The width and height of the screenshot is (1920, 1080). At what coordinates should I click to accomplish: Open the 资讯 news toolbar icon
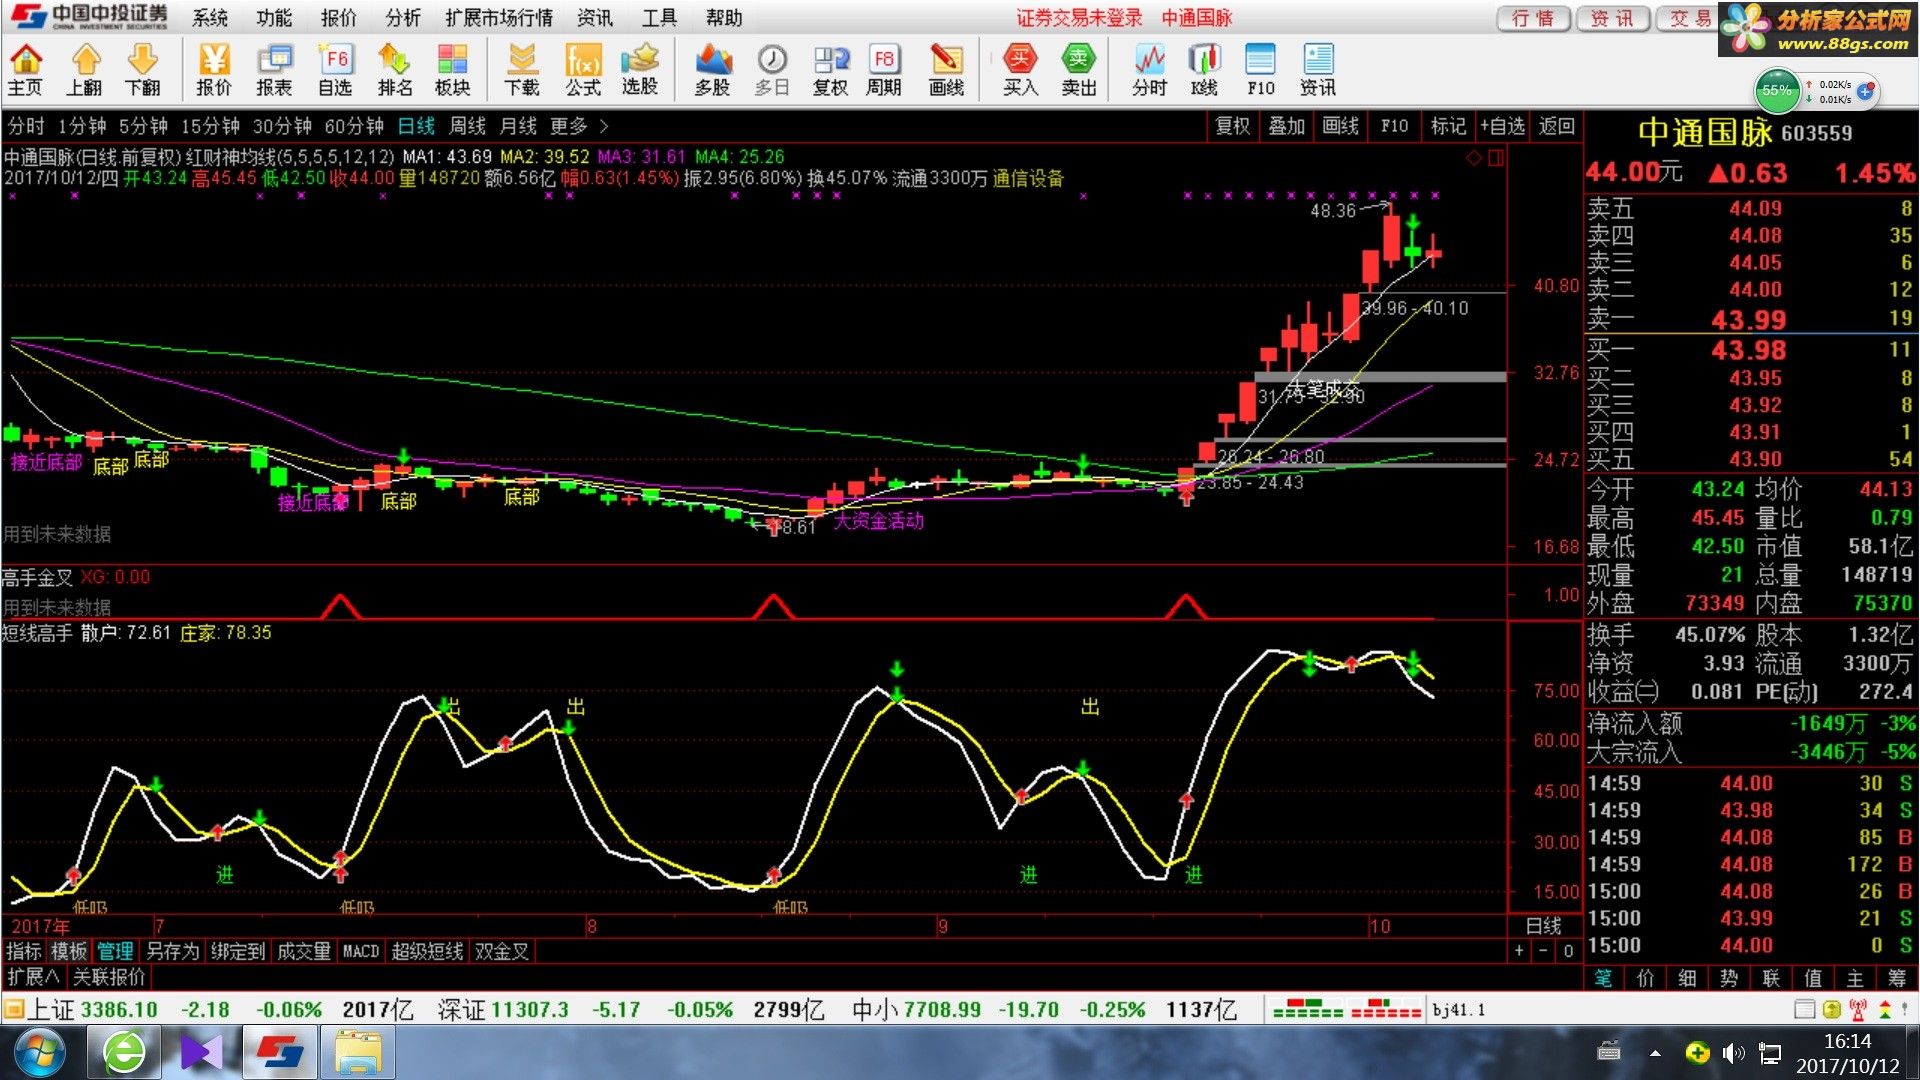[1318, 70]
